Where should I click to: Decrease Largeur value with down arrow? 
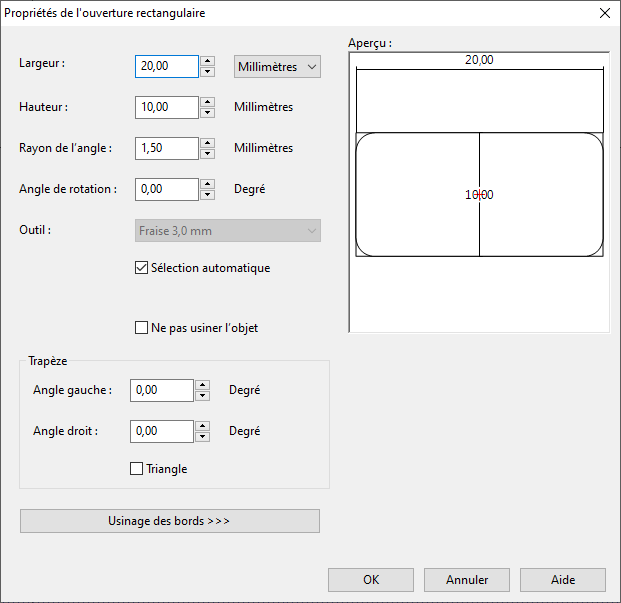(x=208, y=72)
